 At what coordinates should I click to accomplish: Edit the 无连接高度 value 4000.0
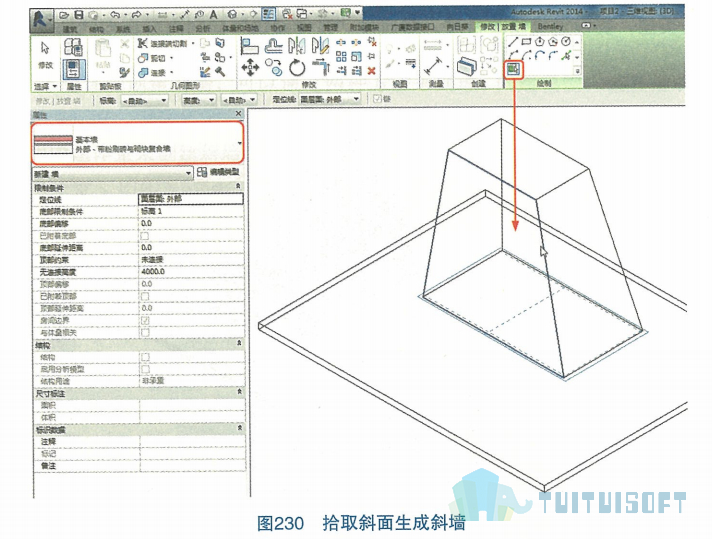point(191,272)
